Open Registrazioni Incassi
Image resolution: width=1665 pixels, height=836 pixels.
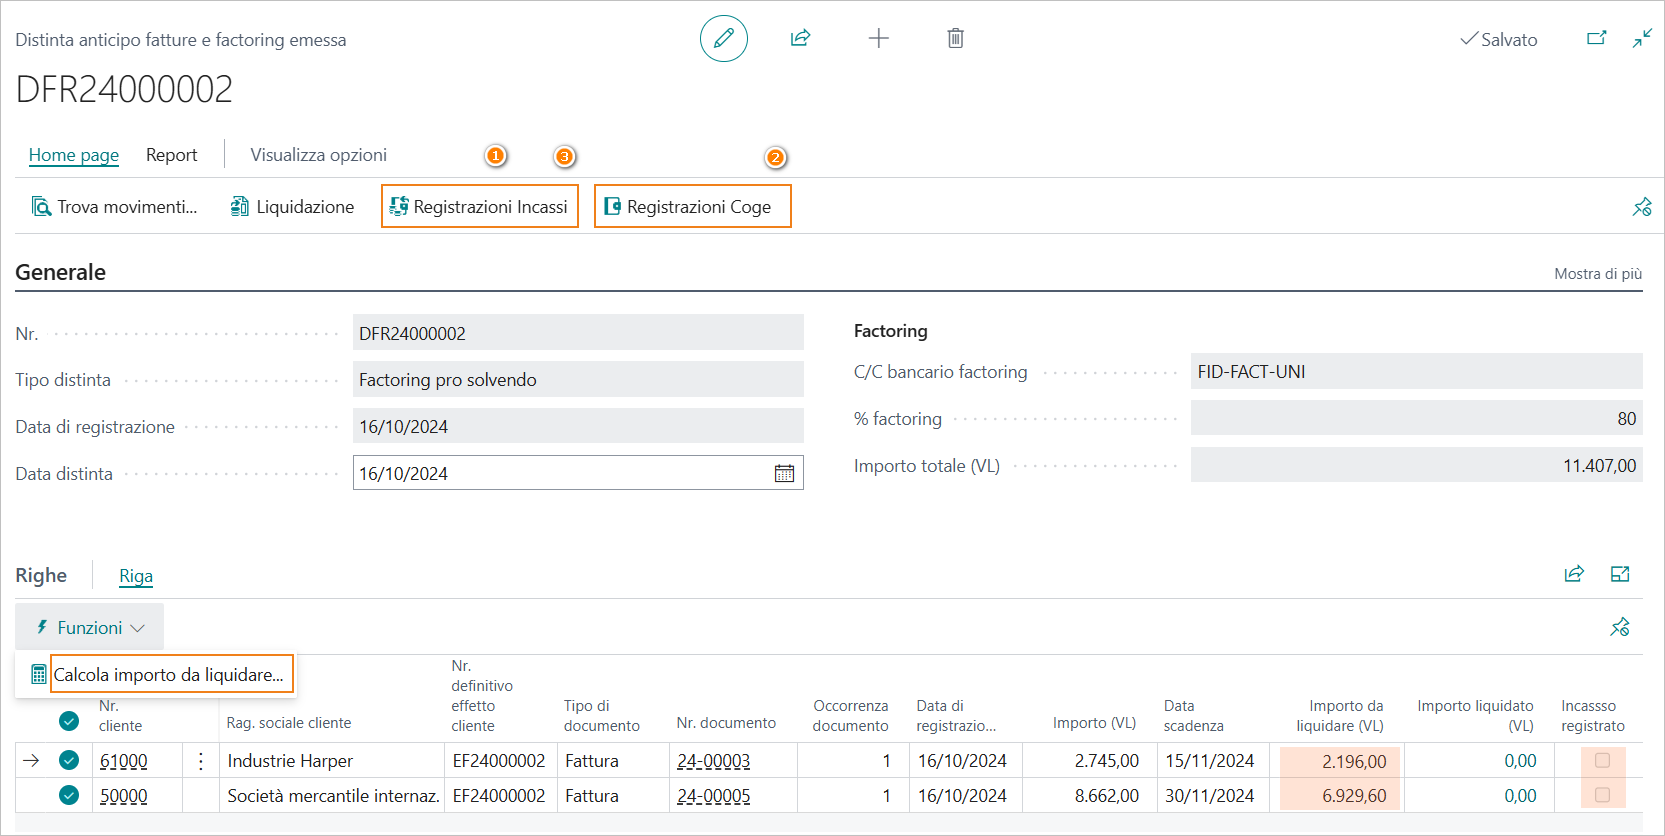click(480, 207)
